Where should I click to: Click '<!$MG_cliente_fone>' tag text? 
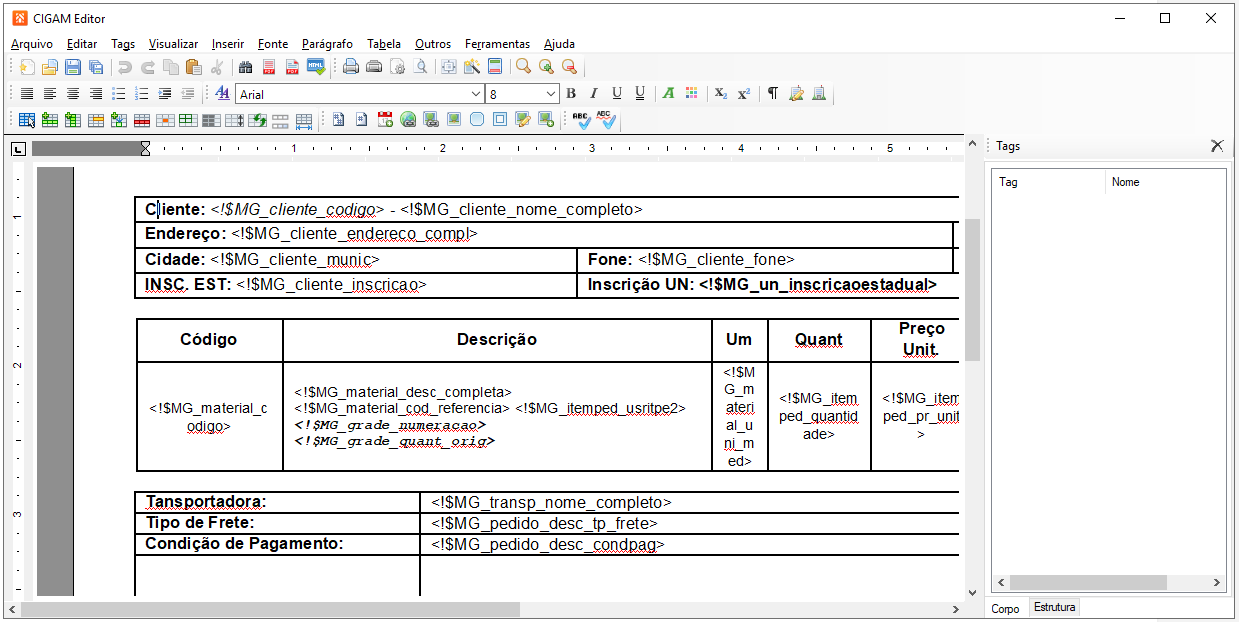716,259
